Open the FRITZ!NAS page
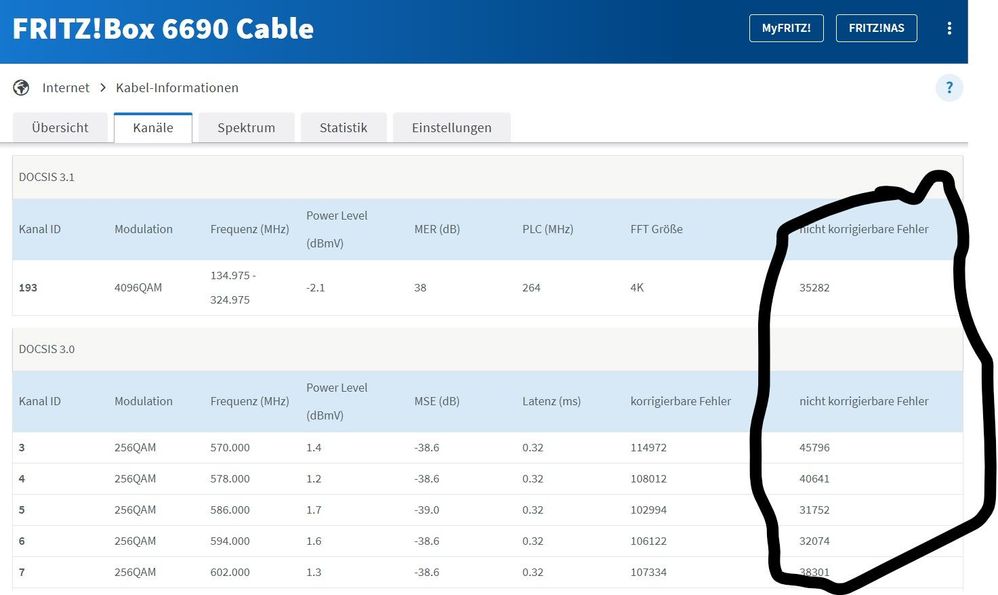This screenshot has width=998, height=595. tap(876, 28)
